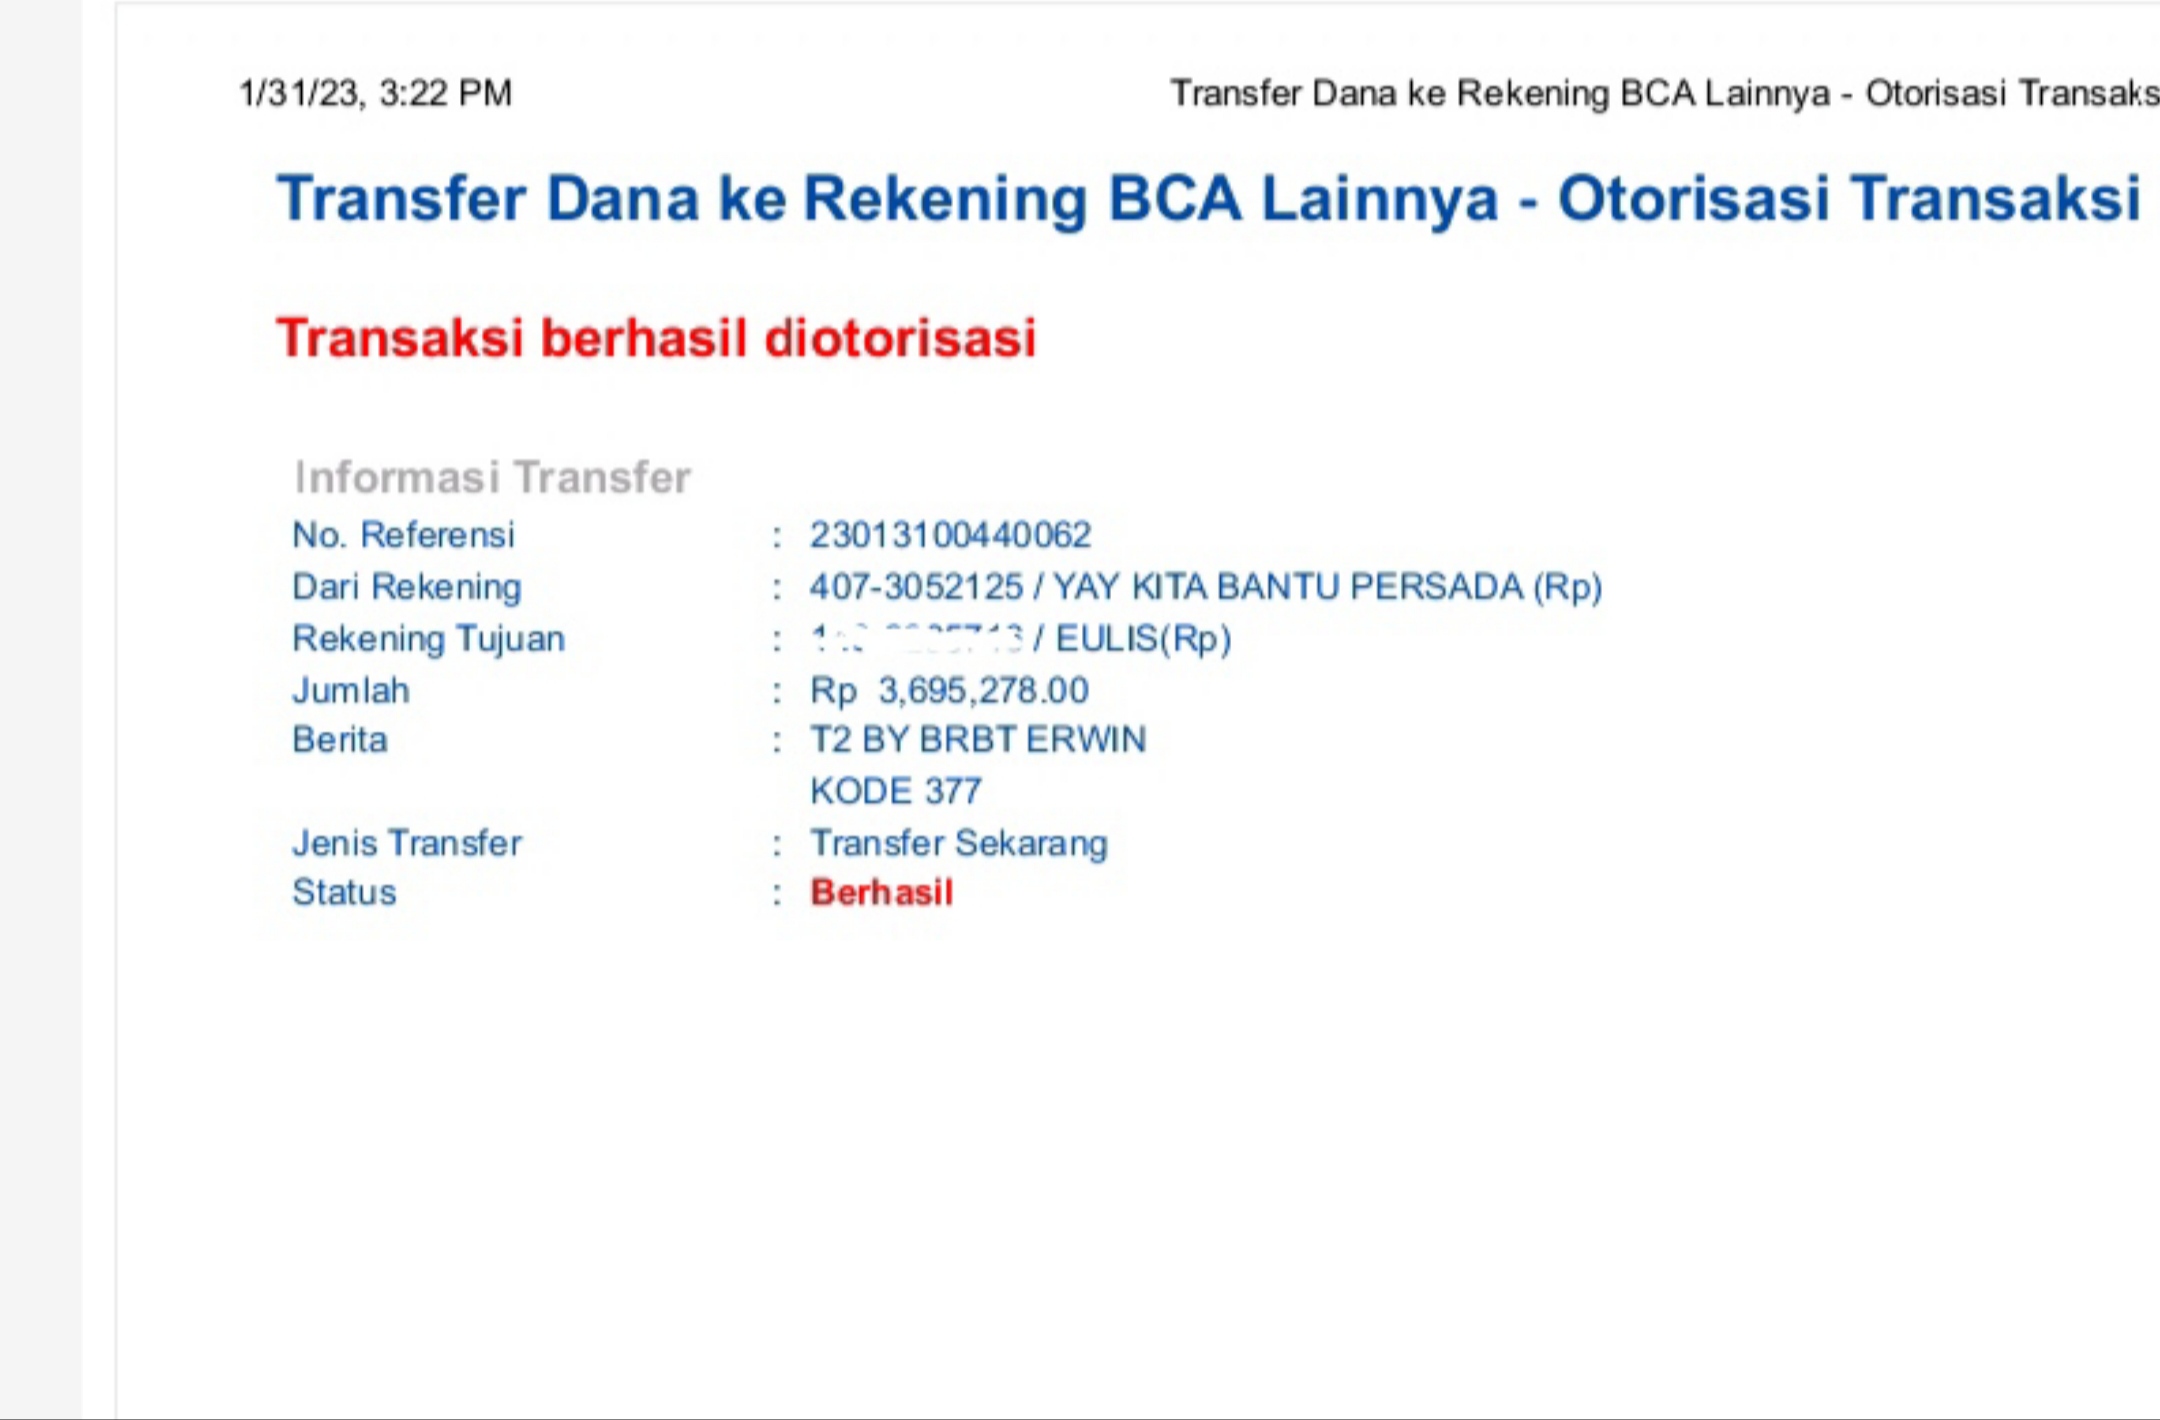Click the 'Jumlah' label

(x=350, y=690)
